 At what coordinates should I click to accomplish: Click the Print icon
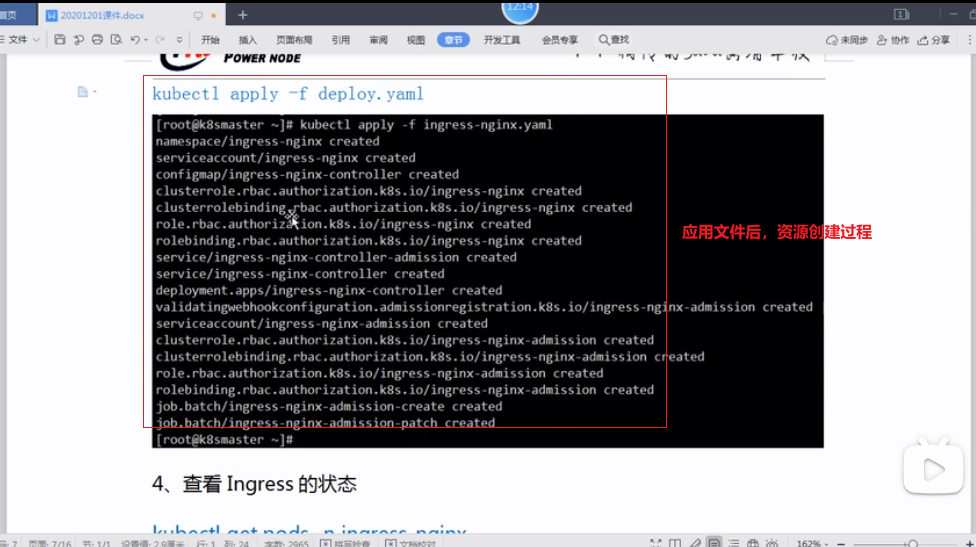(97, 40)
